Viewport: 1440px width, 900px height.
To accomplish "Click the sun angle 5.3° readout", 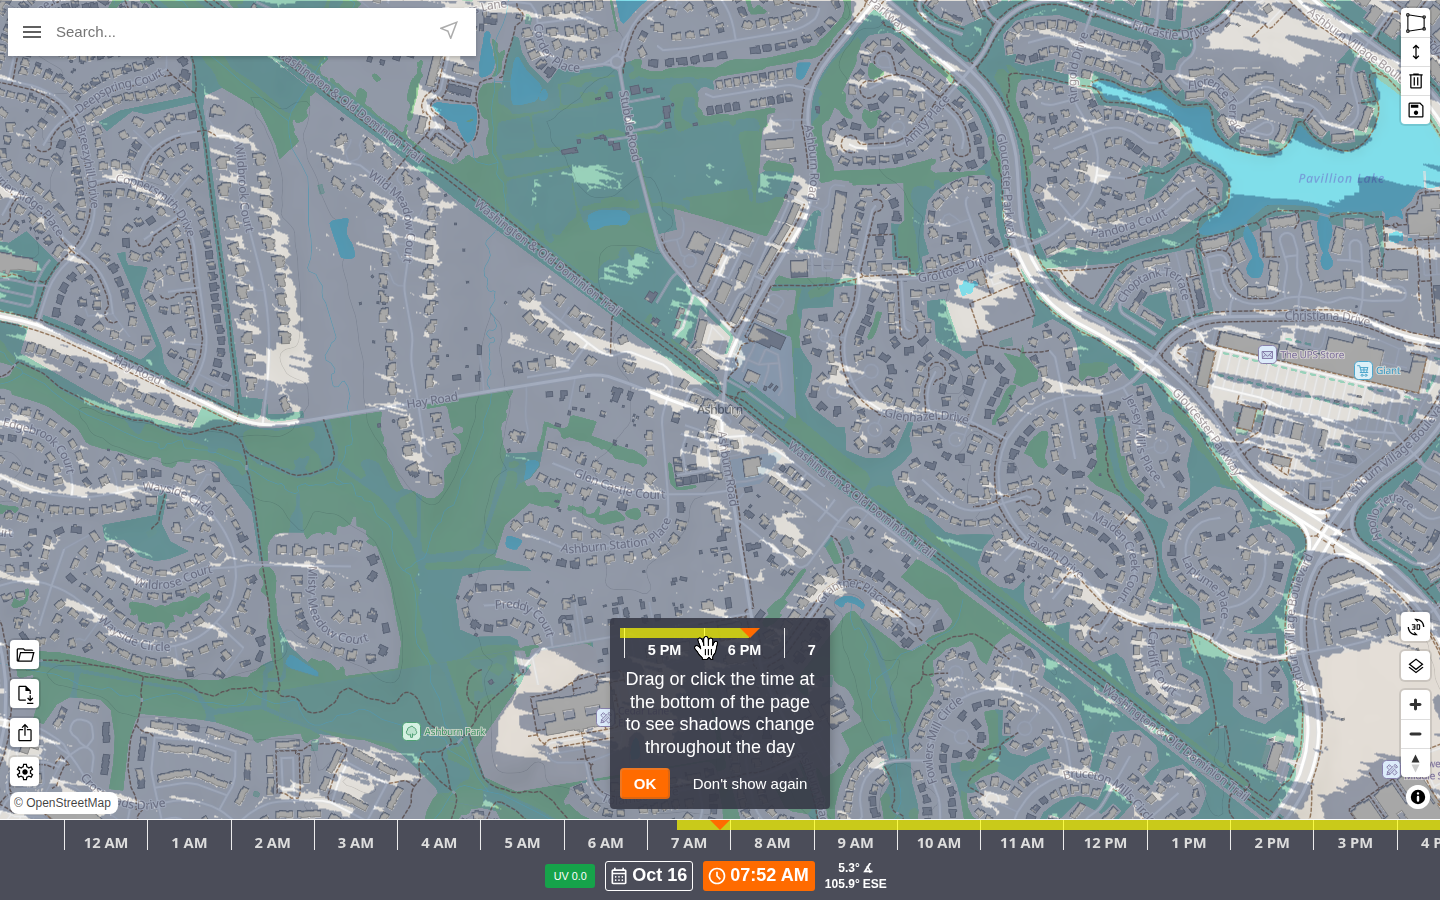I will pos(856,868).
